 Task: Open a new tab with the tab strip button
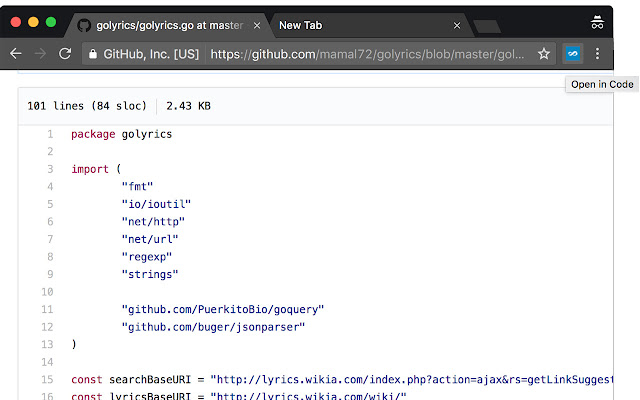tap(487, 27)
